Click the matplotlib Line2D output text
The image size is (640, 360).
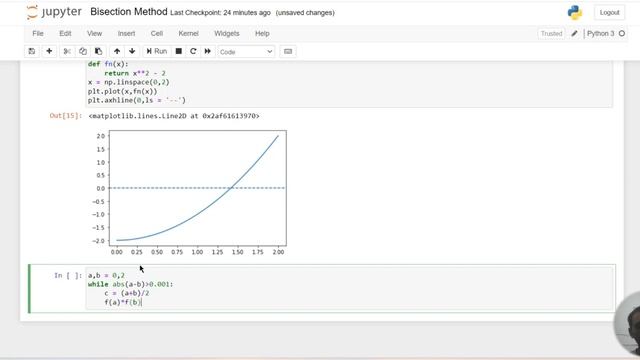(x=174, y=116)
